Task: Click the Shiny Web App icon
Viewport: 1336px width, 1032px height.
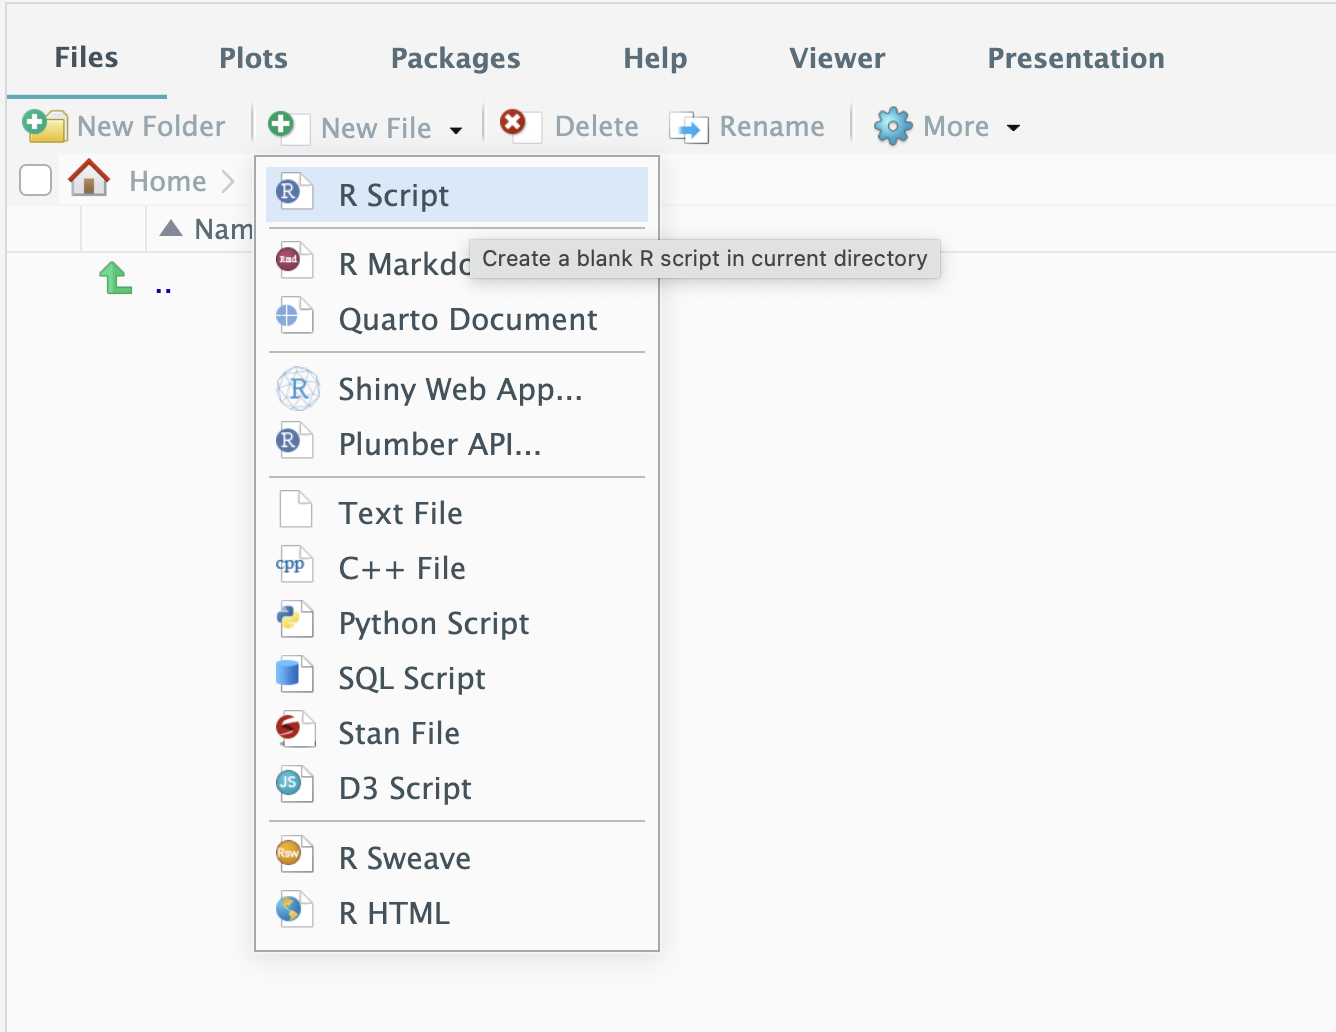Action: [298, 388]
